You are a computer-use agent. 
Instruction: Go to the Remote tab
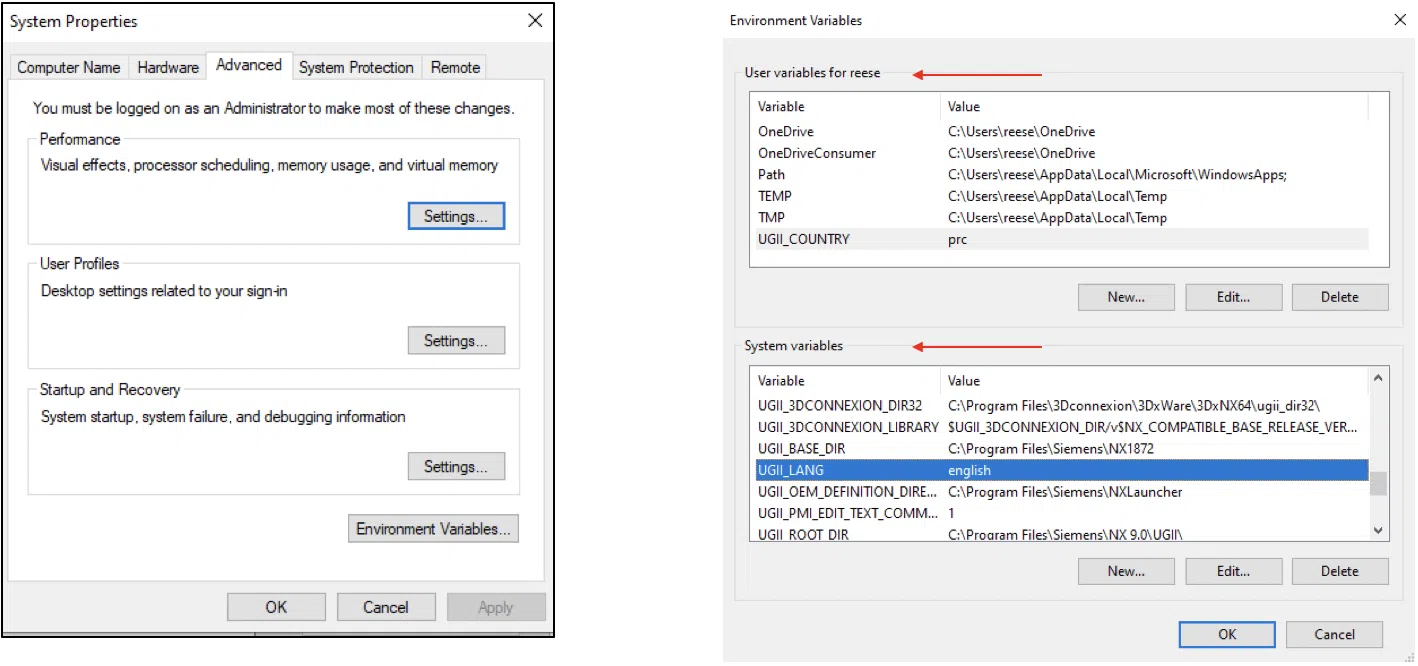pos(455,67)
